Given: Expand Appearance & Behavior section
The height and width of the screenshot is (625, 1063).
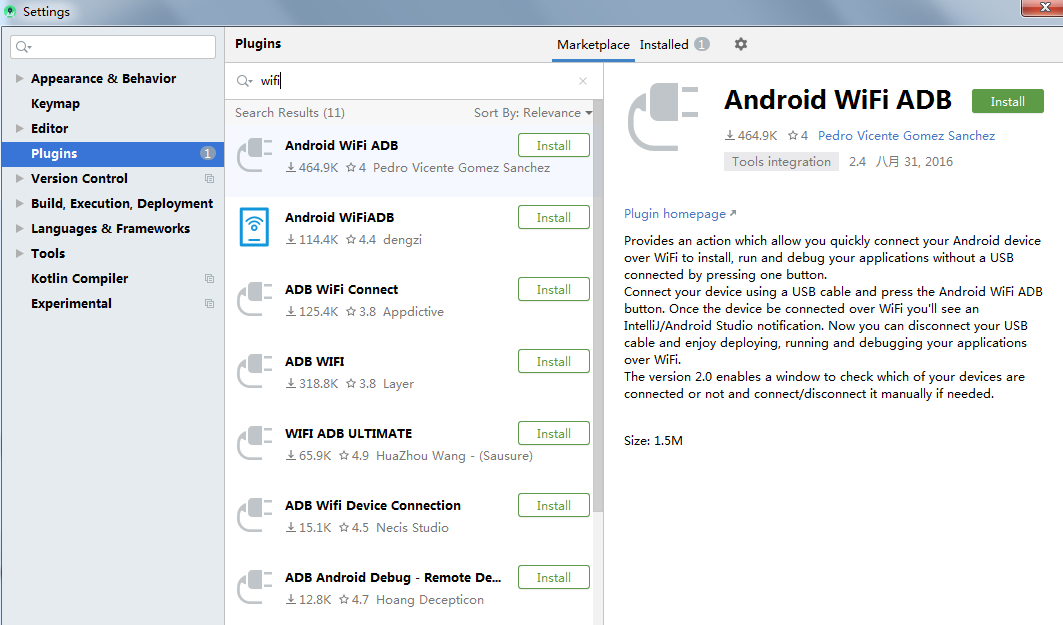Looking at the screenshot, I should tap(20, 79).
